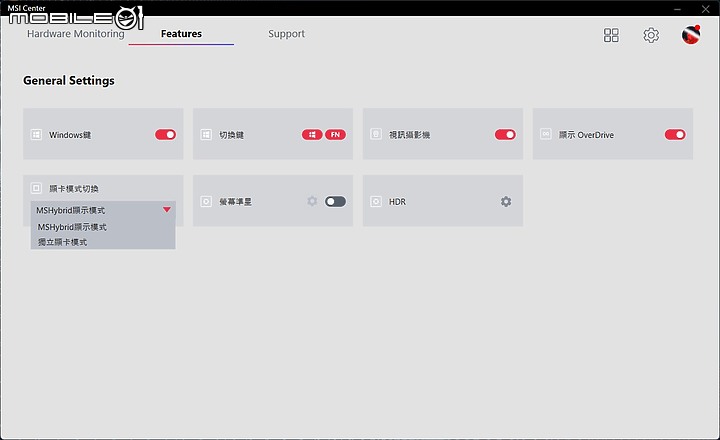Click the 顯示 OverDrive label
Screen dimensions: 720x440
pyautogui.click(x=586, y=135)
